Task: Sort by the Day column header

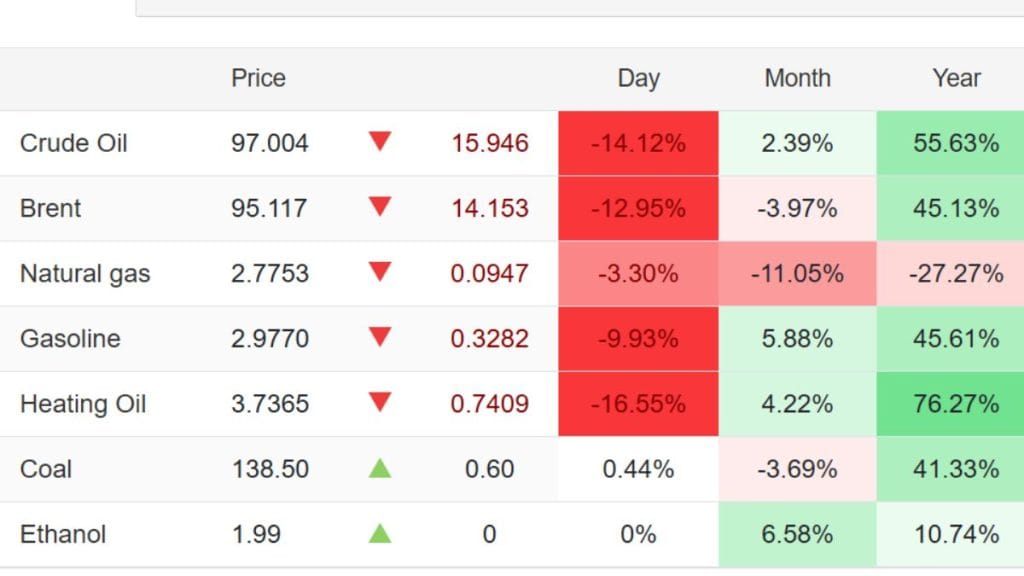Action: [x=638, y=78]
